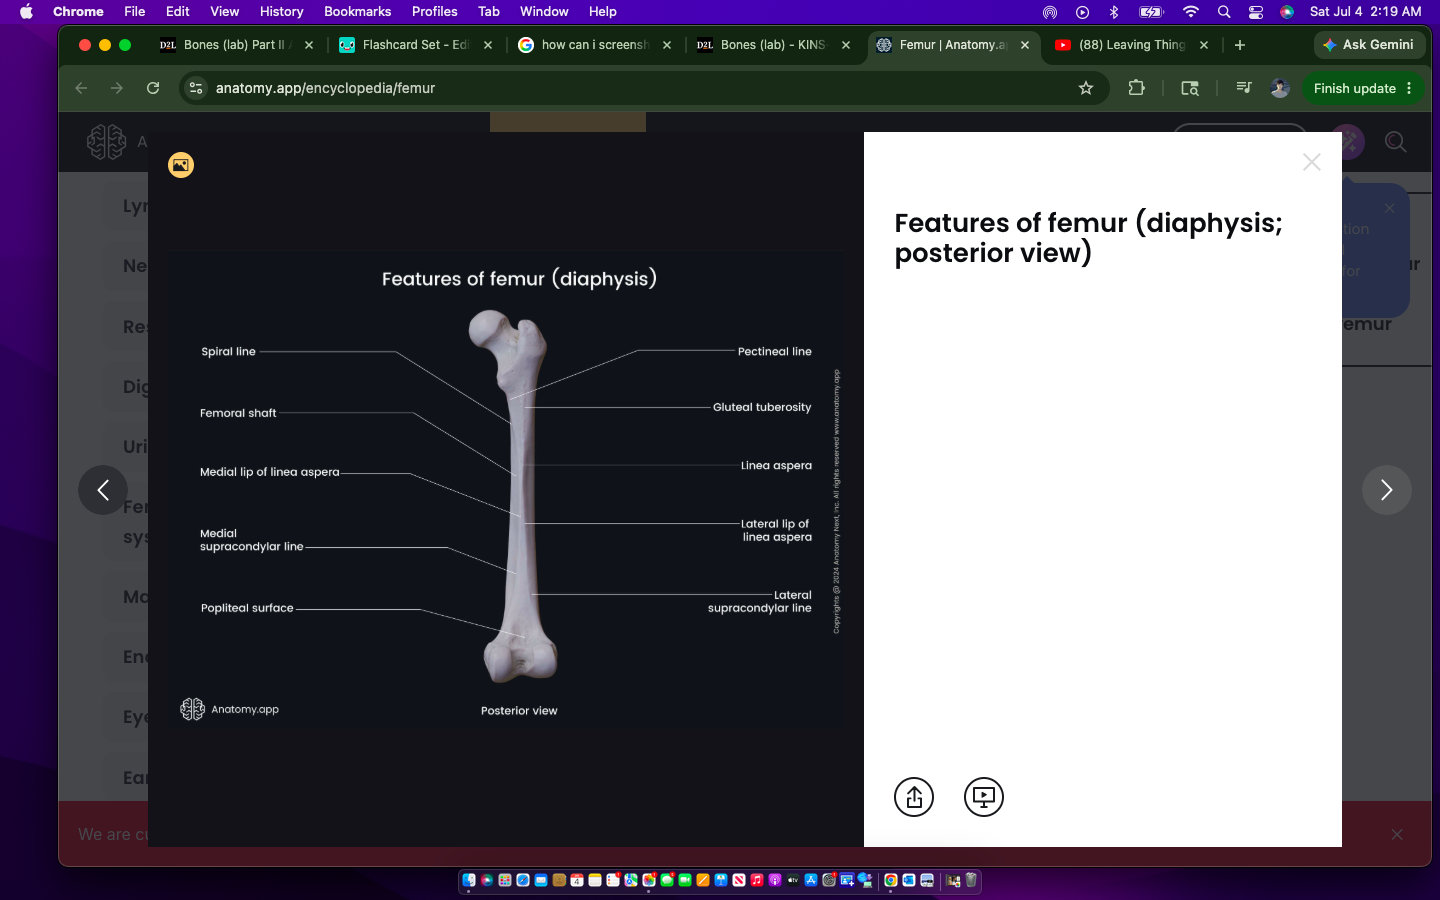Open the Bookmarks menu
1440x900 pixels.
[357, 11]
